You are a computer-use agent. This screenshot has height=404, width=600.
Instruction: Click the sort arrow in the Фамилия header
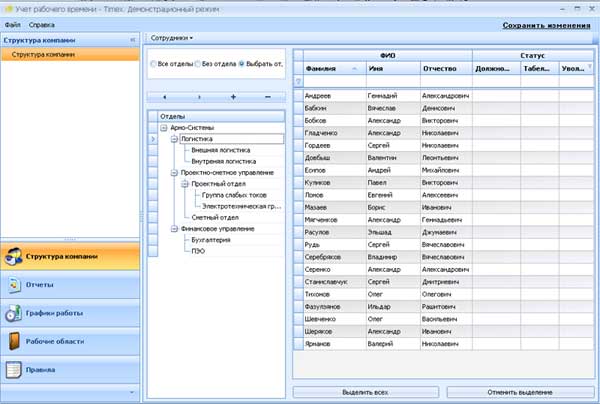(x=355, y=69)
